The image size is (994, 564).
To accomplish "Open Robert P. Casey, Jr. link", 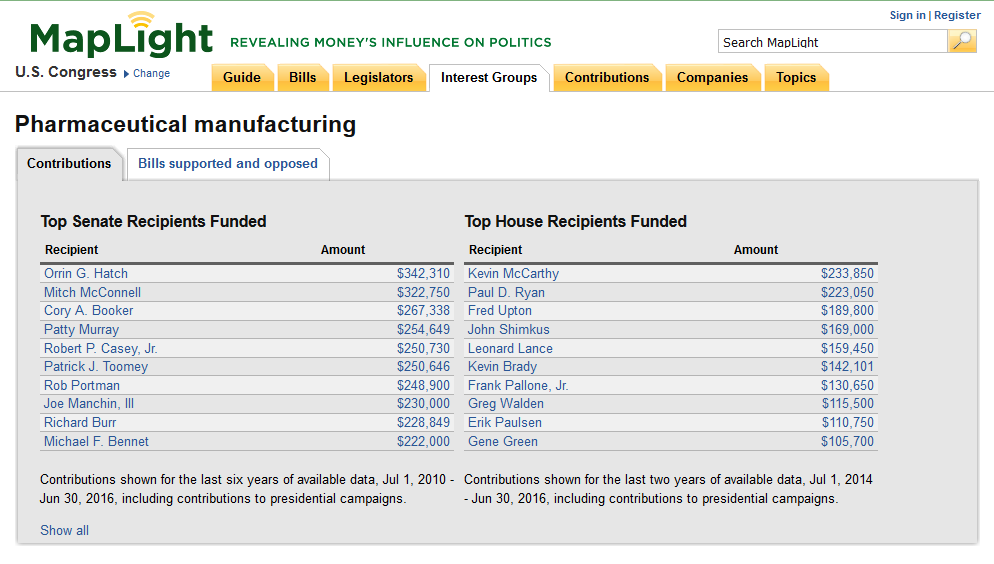I will [x=100, y=349].
